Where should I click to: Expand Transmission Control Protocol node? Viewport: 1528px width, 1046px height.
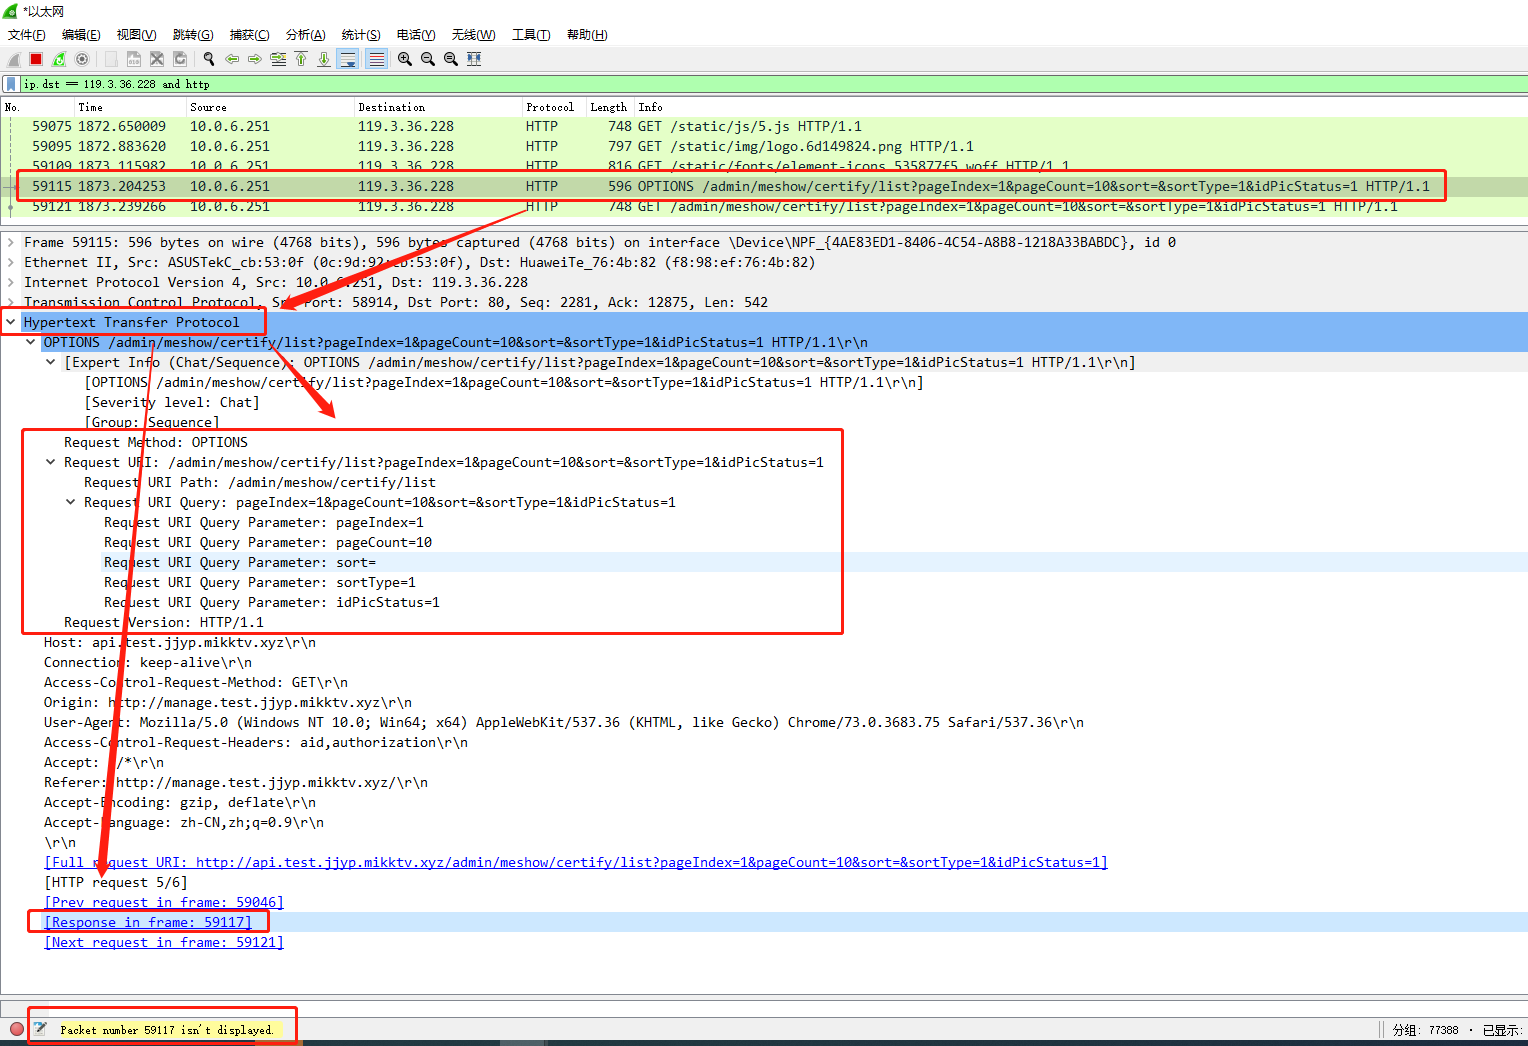click(11, 302)
